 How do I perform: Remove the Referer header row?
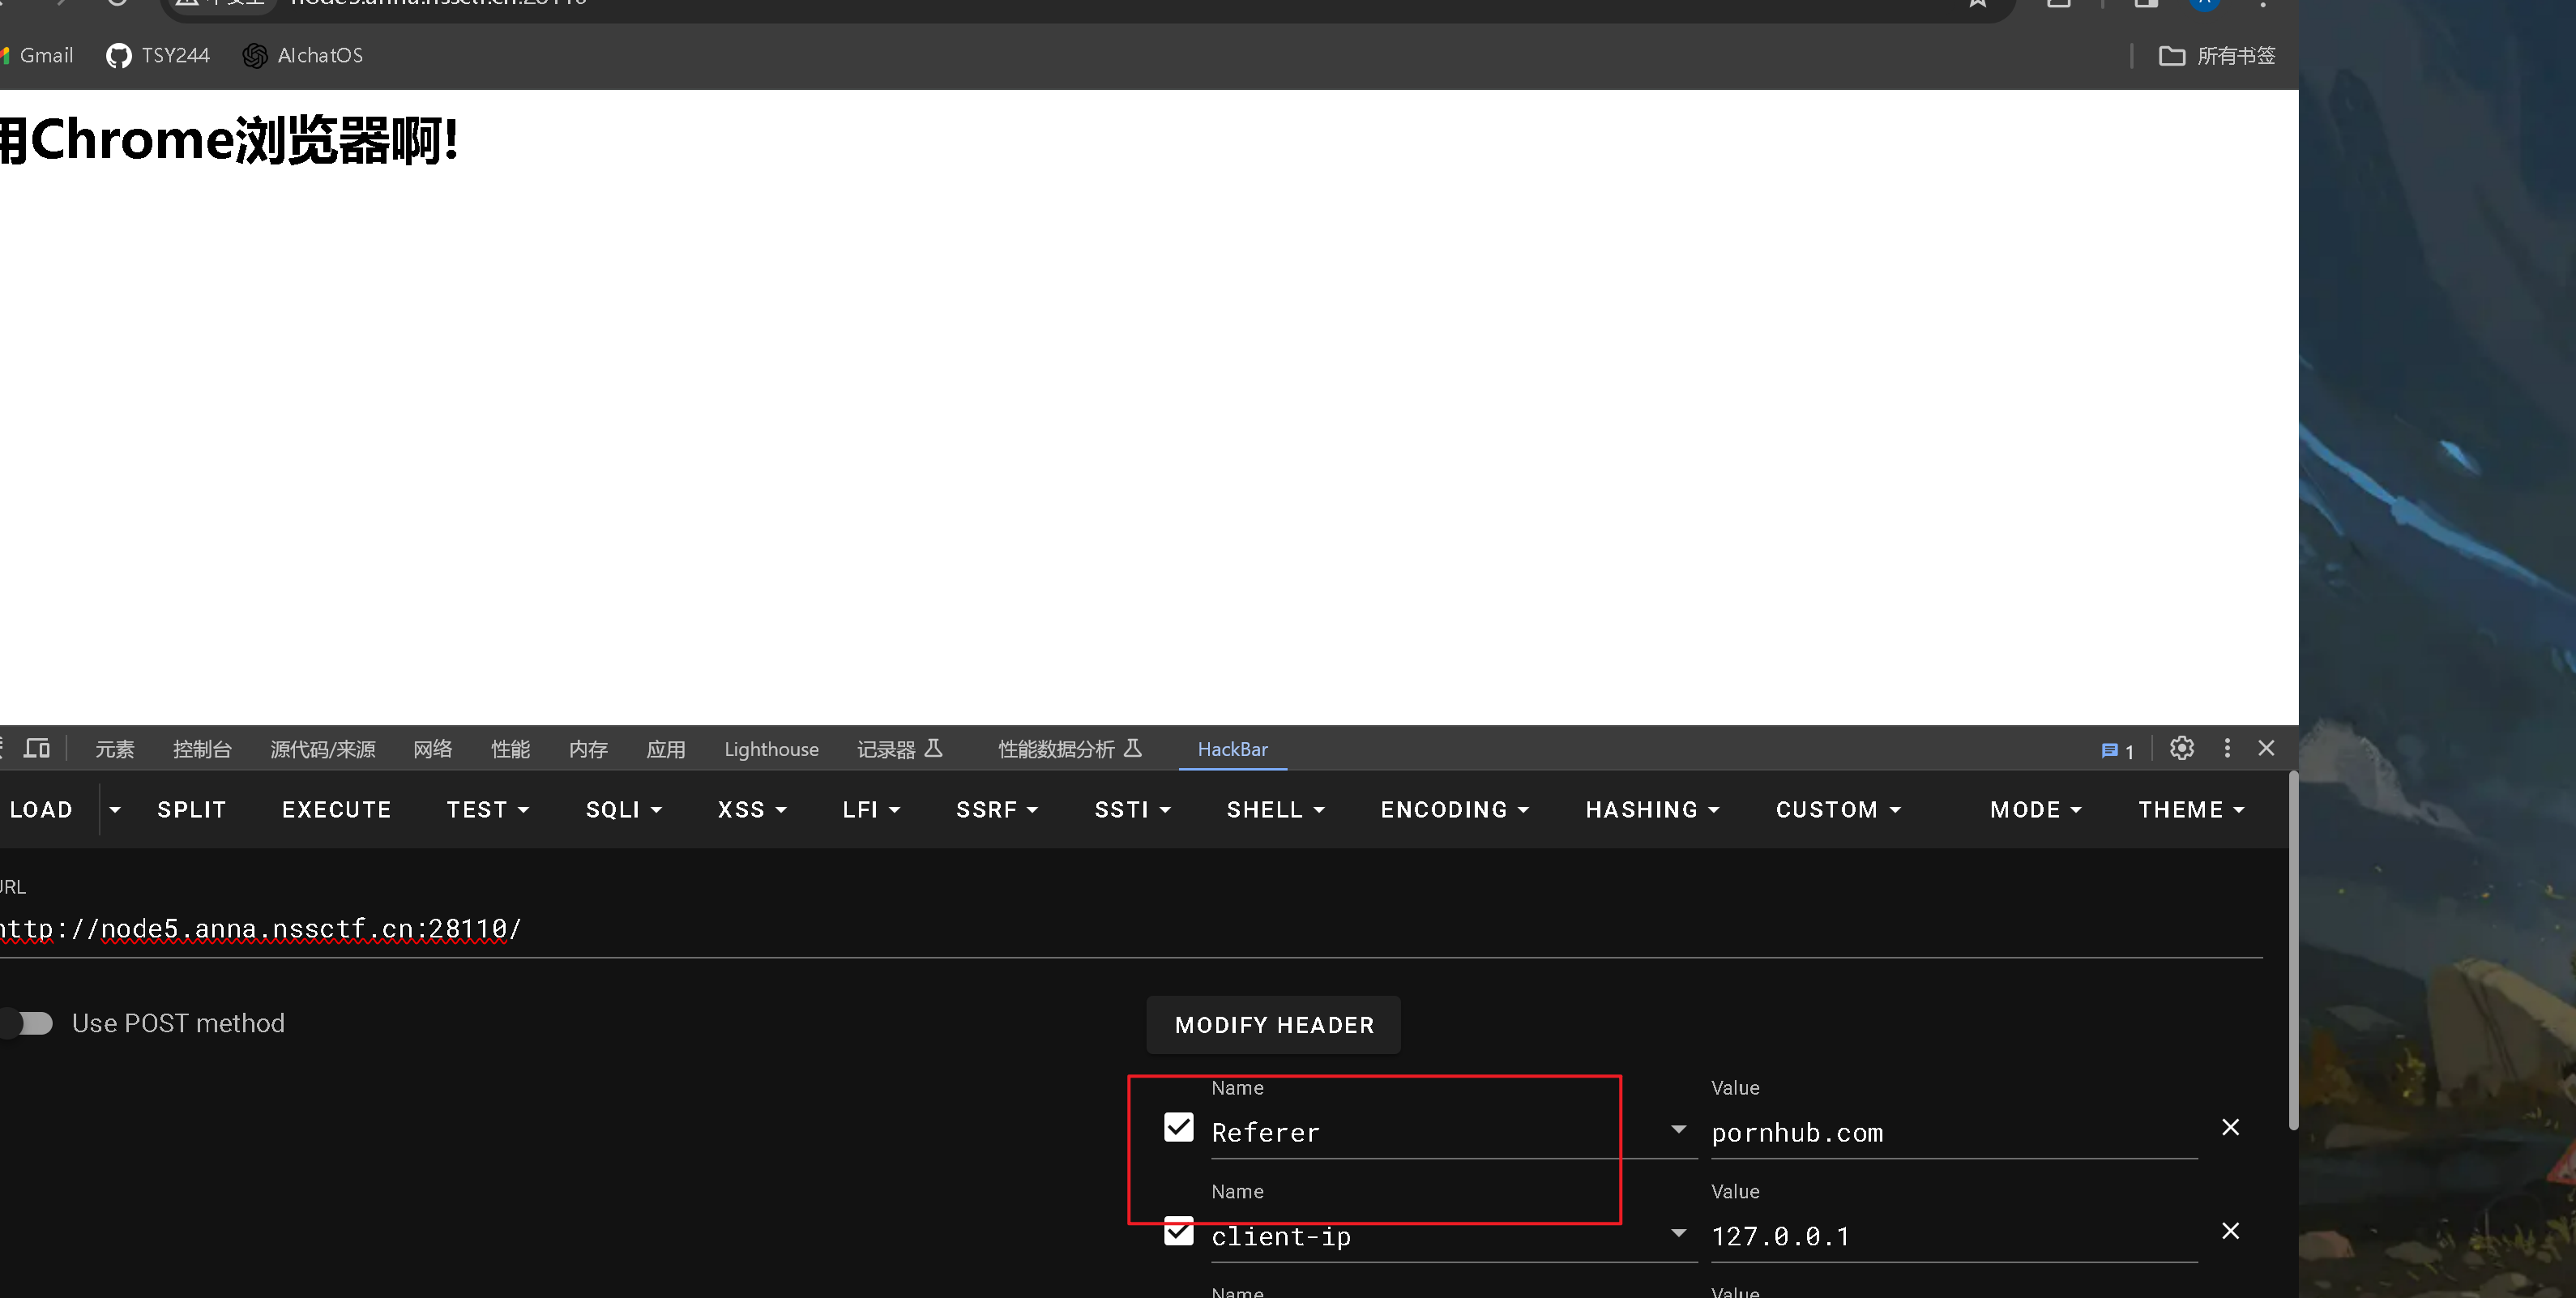click(2229, 1127)
